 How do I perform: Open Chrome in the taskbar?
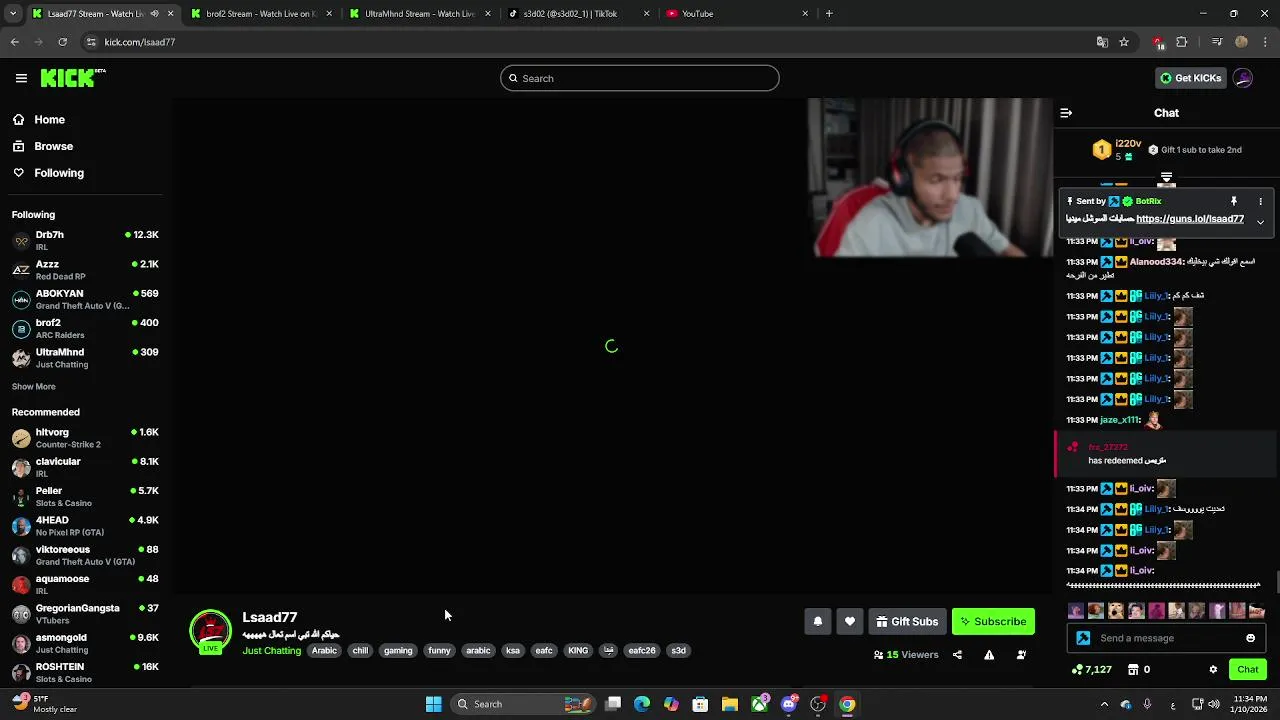(847, 704)
